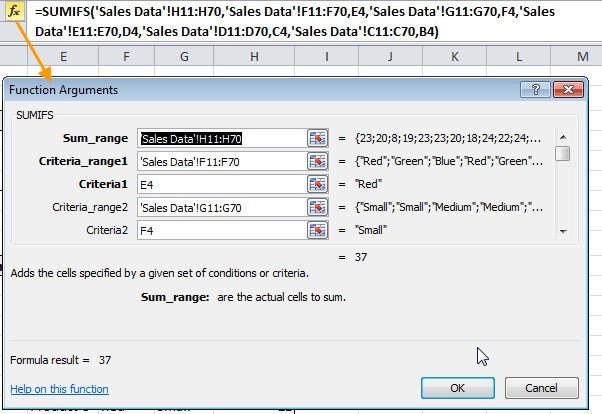Collapse dialog using Sum_range range selector icon
Viewport: 602px width, 414px height.
(318, 138)
